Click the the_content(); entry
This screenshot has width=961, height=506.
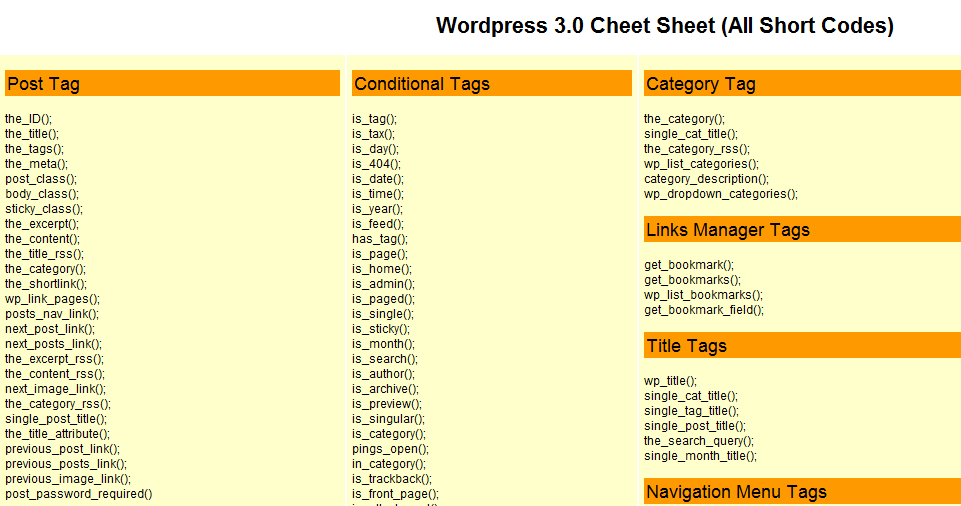tap(42, 239)
